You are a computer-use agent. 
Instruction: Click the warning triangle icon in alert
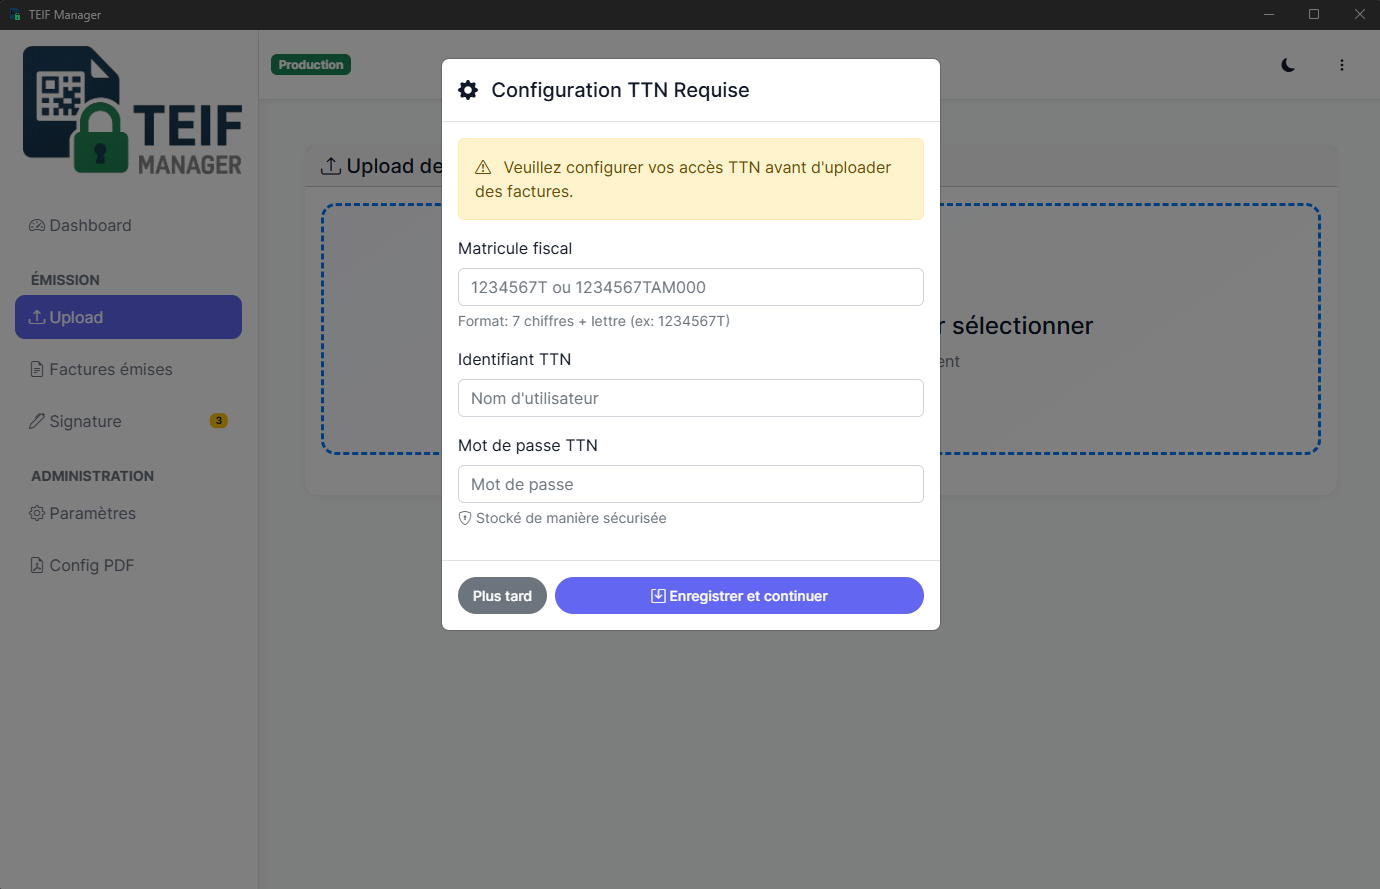483,168
